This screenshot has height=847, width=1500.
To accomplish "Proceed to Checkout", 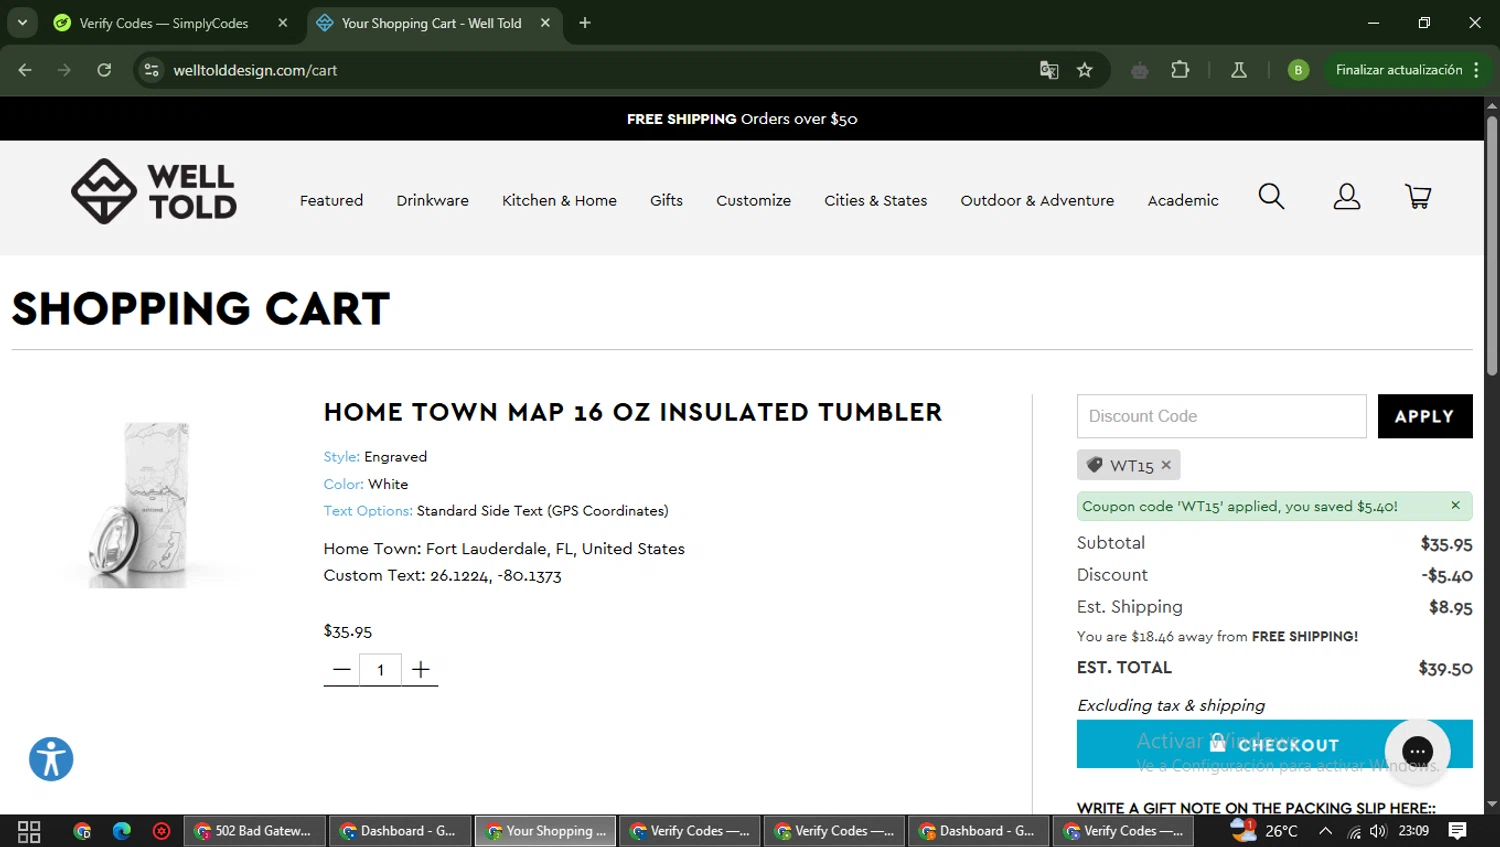I will pyautogui.click(x=1274, y=744).
